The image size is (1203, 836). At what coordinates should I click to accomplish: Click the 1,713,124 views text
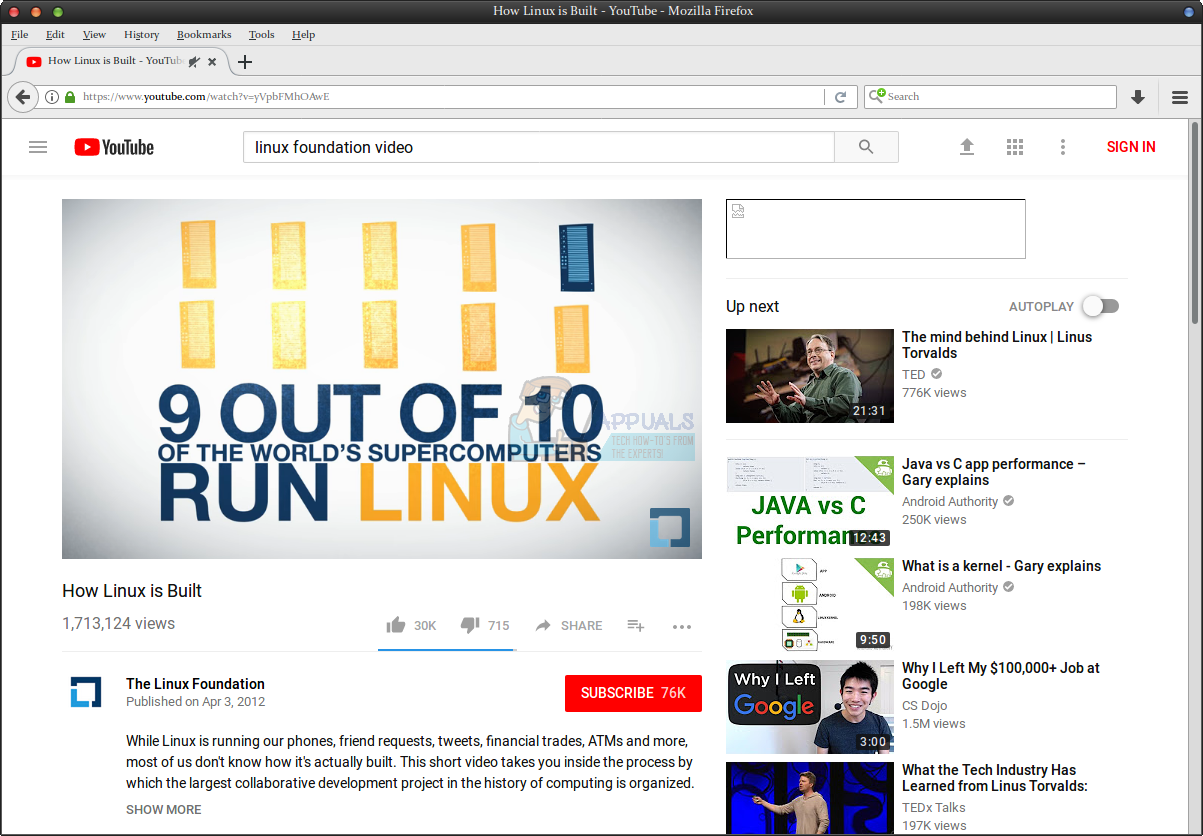(119, 623)
